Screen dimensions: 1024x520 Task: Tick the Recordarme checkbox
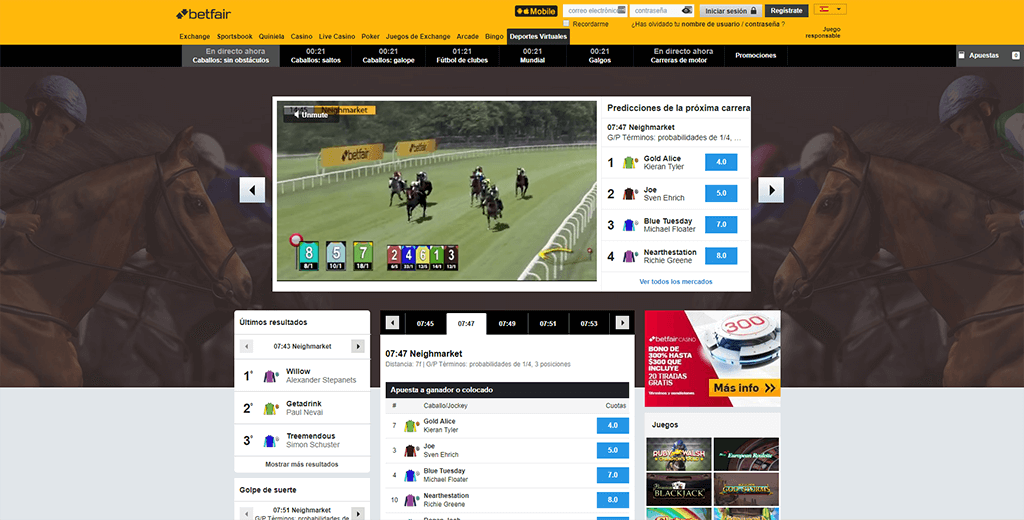(x=567, y=24)
